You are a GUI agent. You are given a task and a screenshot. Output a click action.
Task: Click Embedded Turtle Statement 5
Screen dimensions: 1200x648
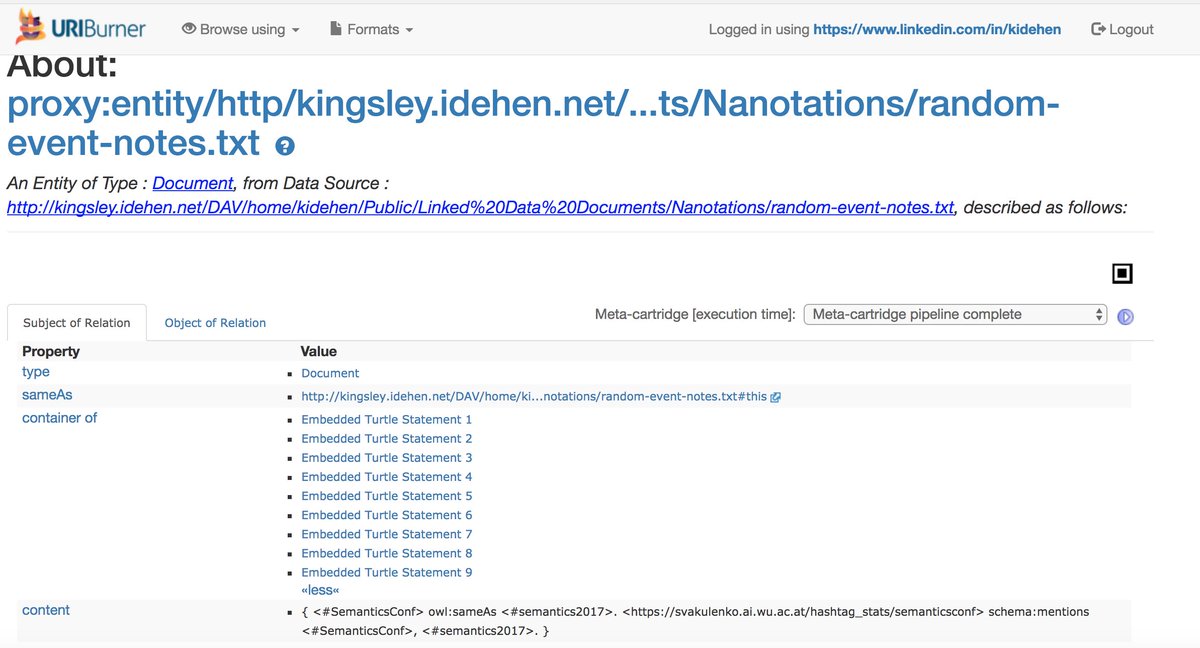[x=386, y=495]
